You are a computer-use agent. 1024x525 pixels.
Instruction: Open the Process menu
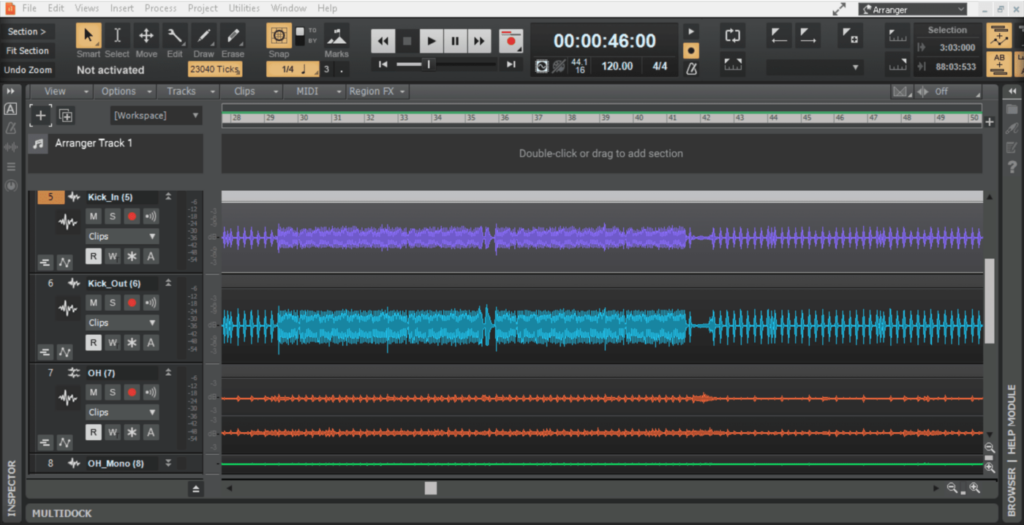(x=160, y=8)
